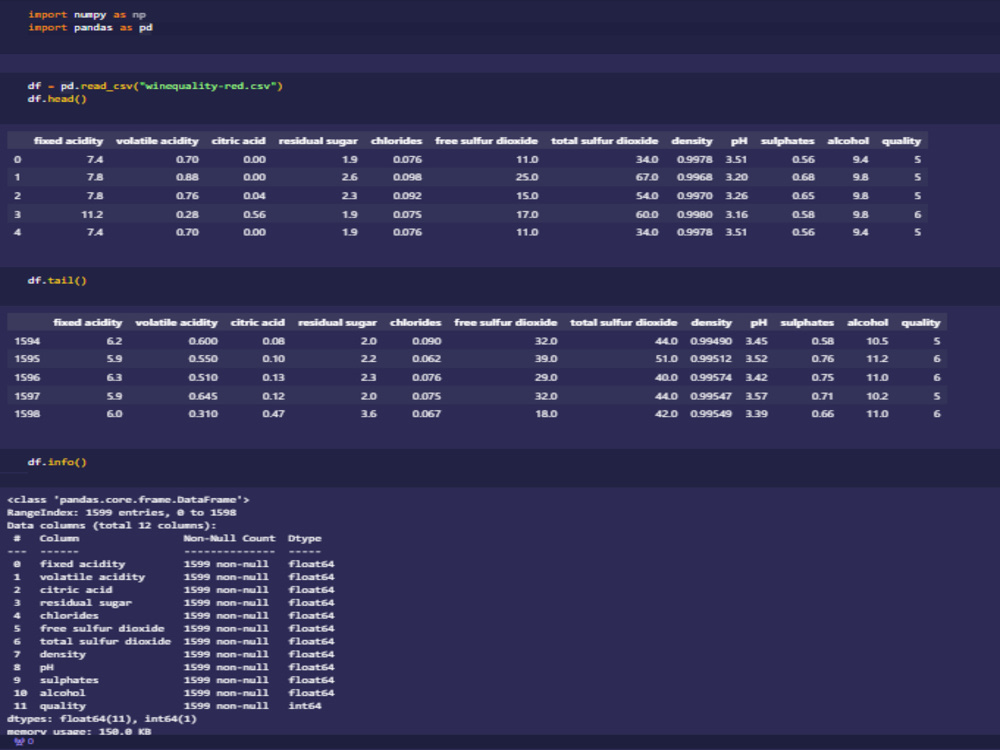This screenshot has width=1000, height=750.
Task: Select chlorides value "0.092"
Action: pyautogui.click(x=407, y=196)
